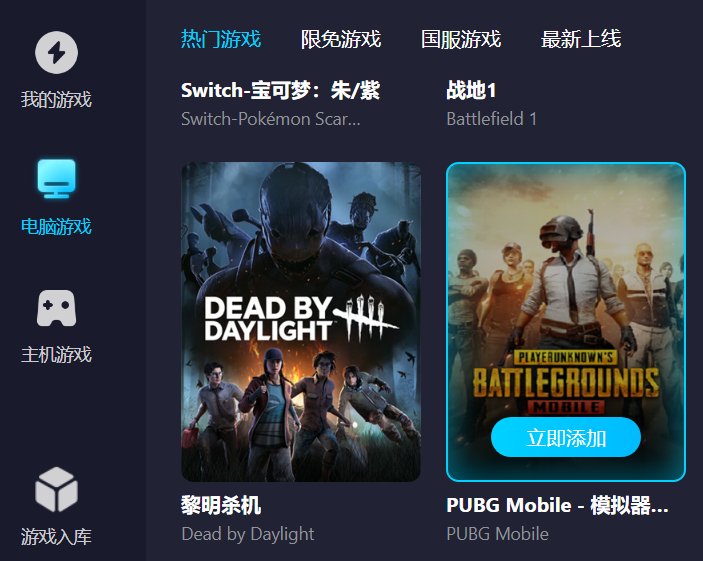This screenshot has width=703, height=561.
Task: Open the Dead by Daylight cover art
Action: 301,322
